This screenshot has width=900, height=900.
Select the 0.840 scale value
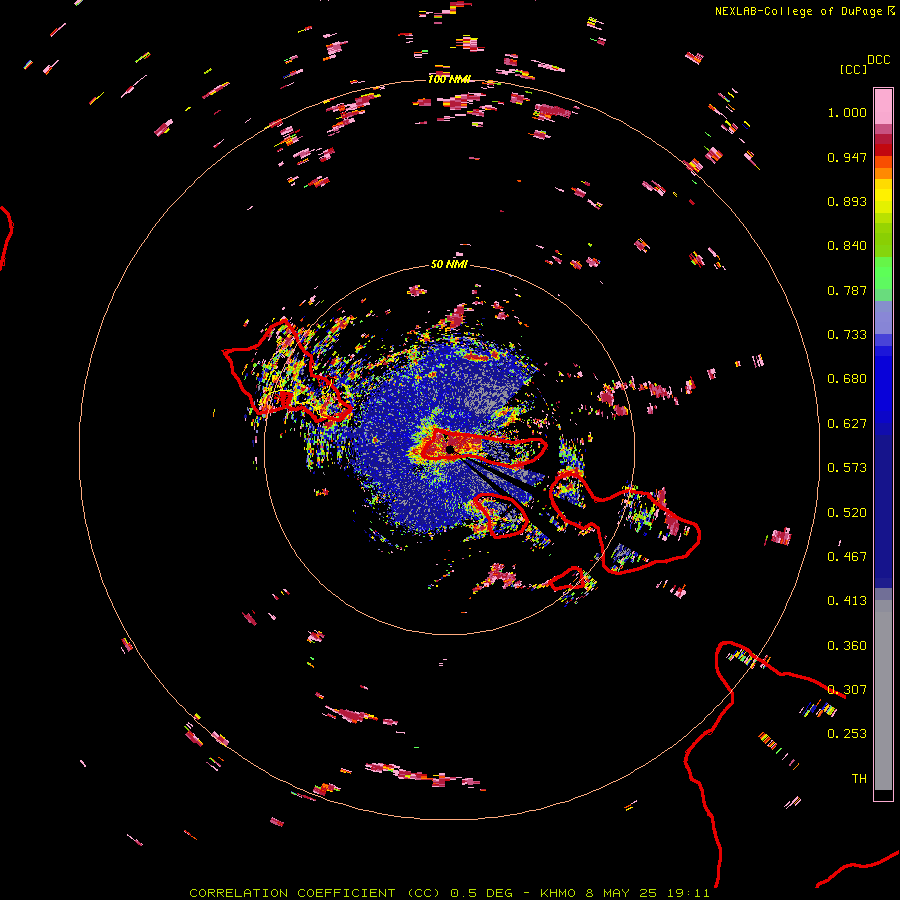pos(847,246)
